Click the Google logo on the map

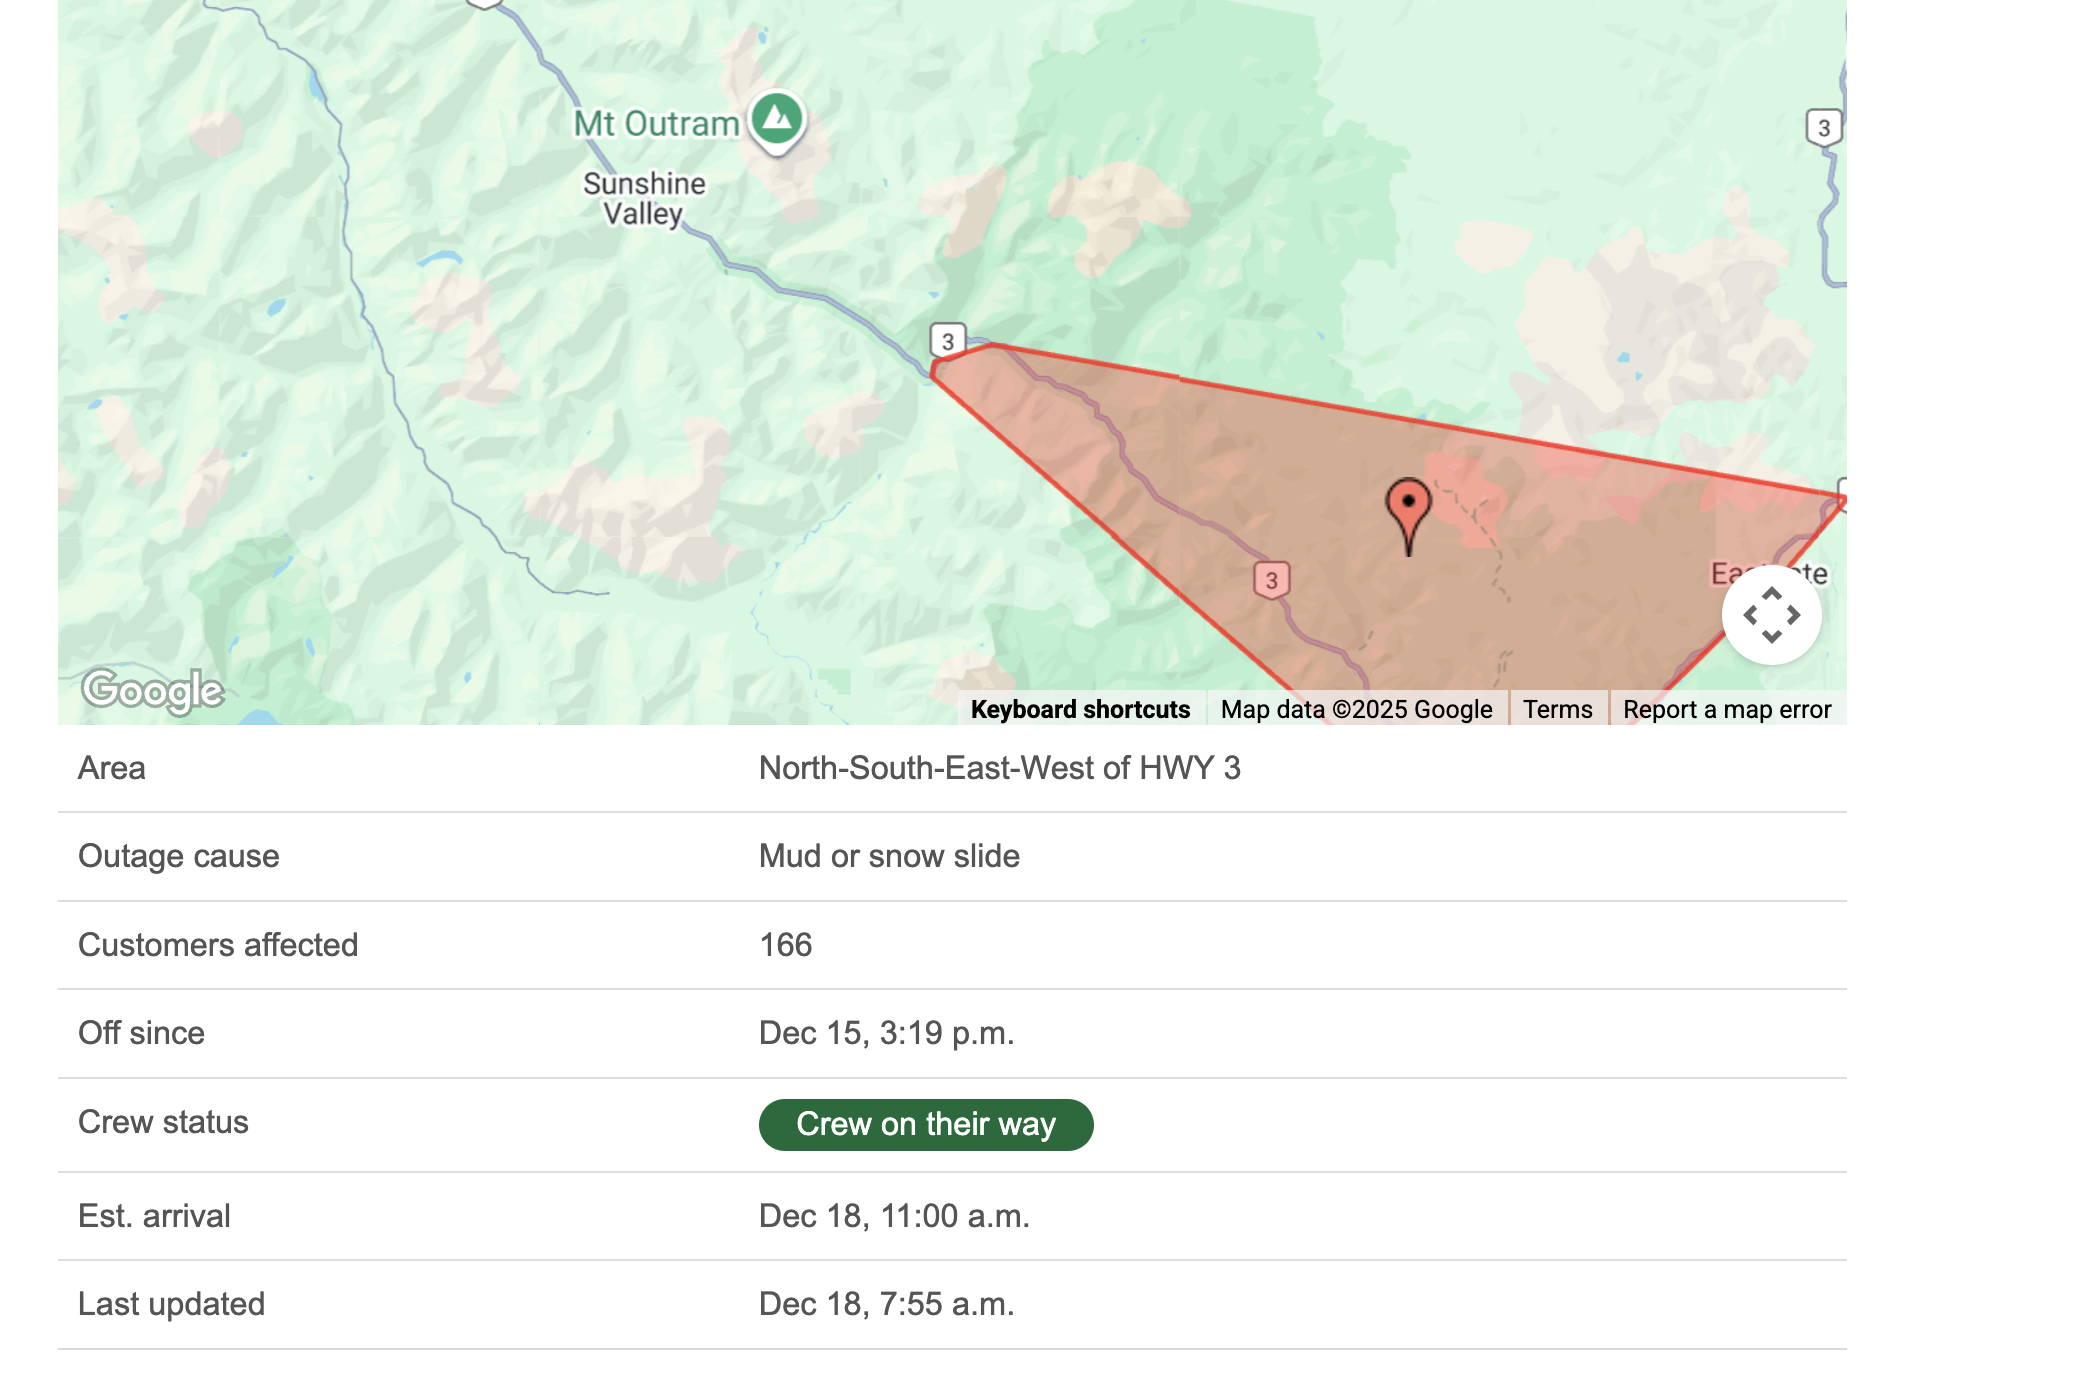pos(153,691)
